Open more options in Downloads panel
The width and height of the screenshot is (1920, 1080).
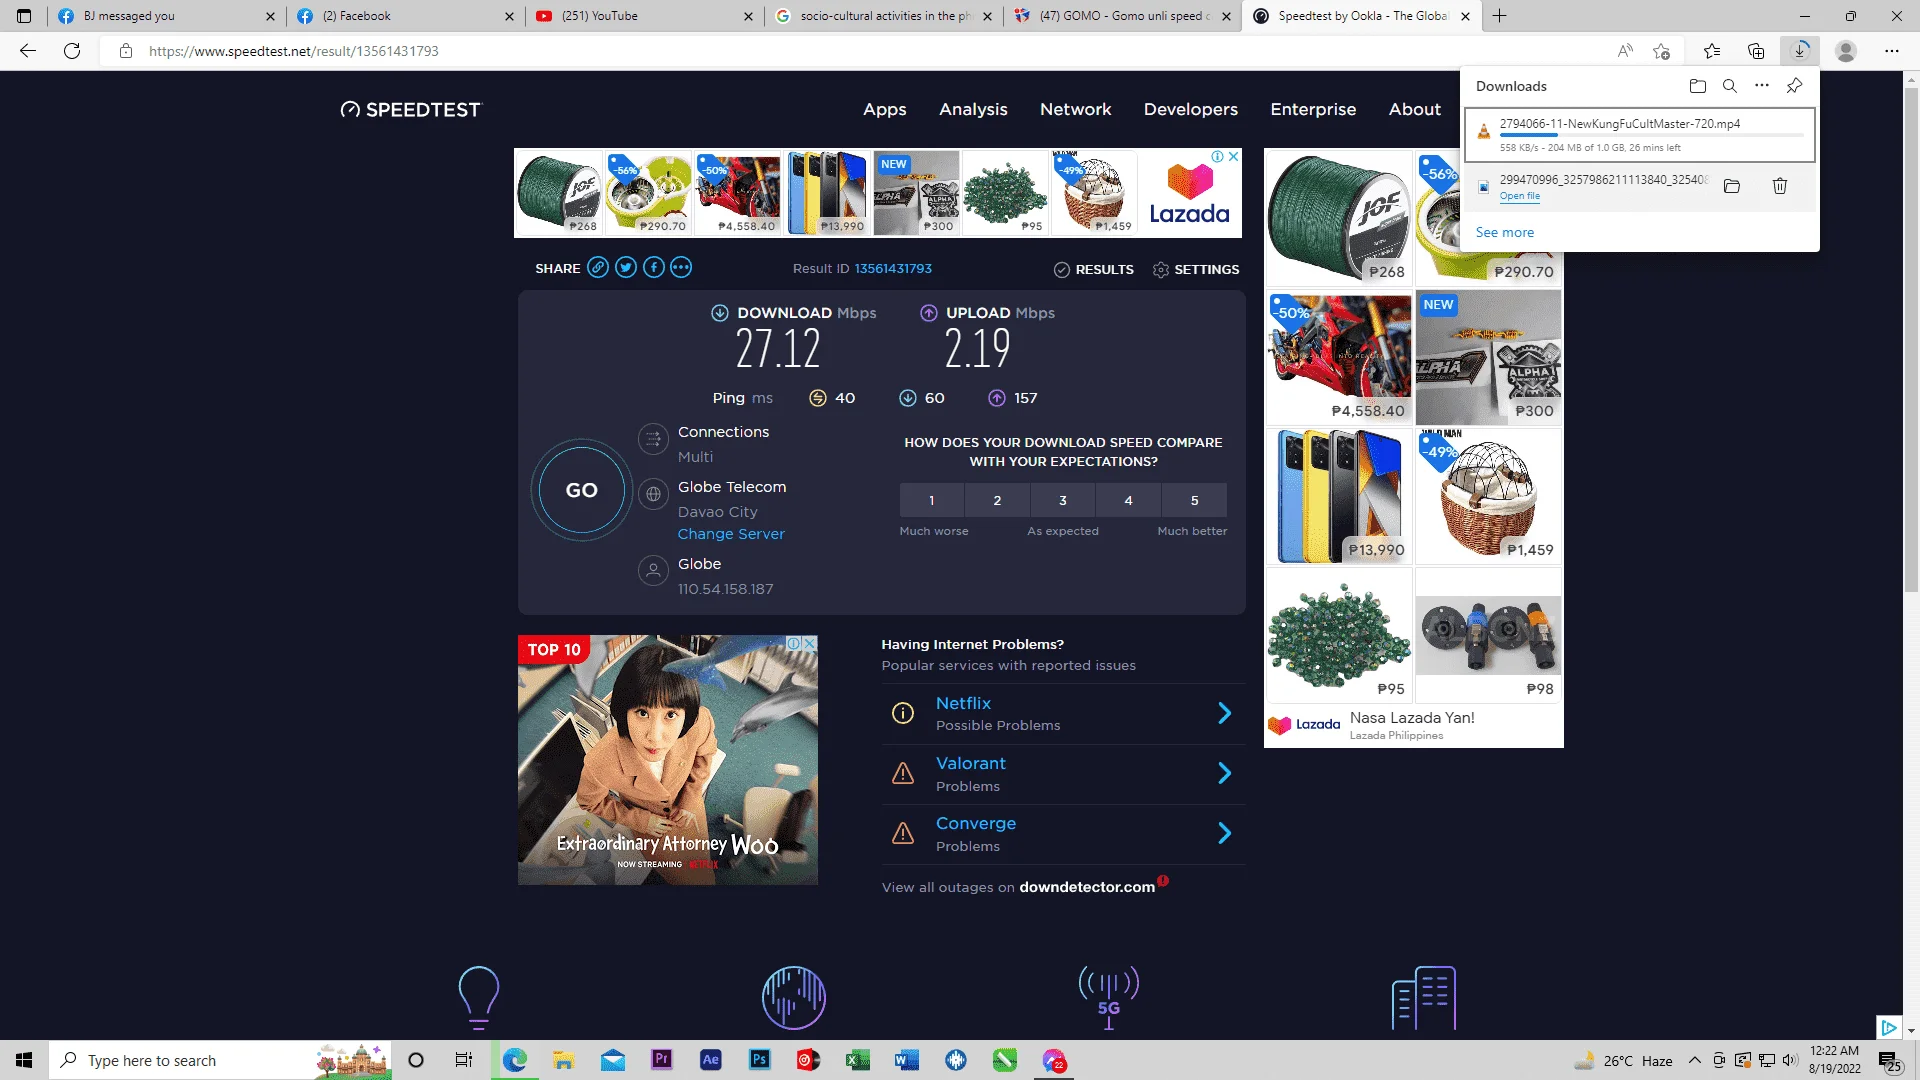pyautogui.click(x=1762, y=86)
